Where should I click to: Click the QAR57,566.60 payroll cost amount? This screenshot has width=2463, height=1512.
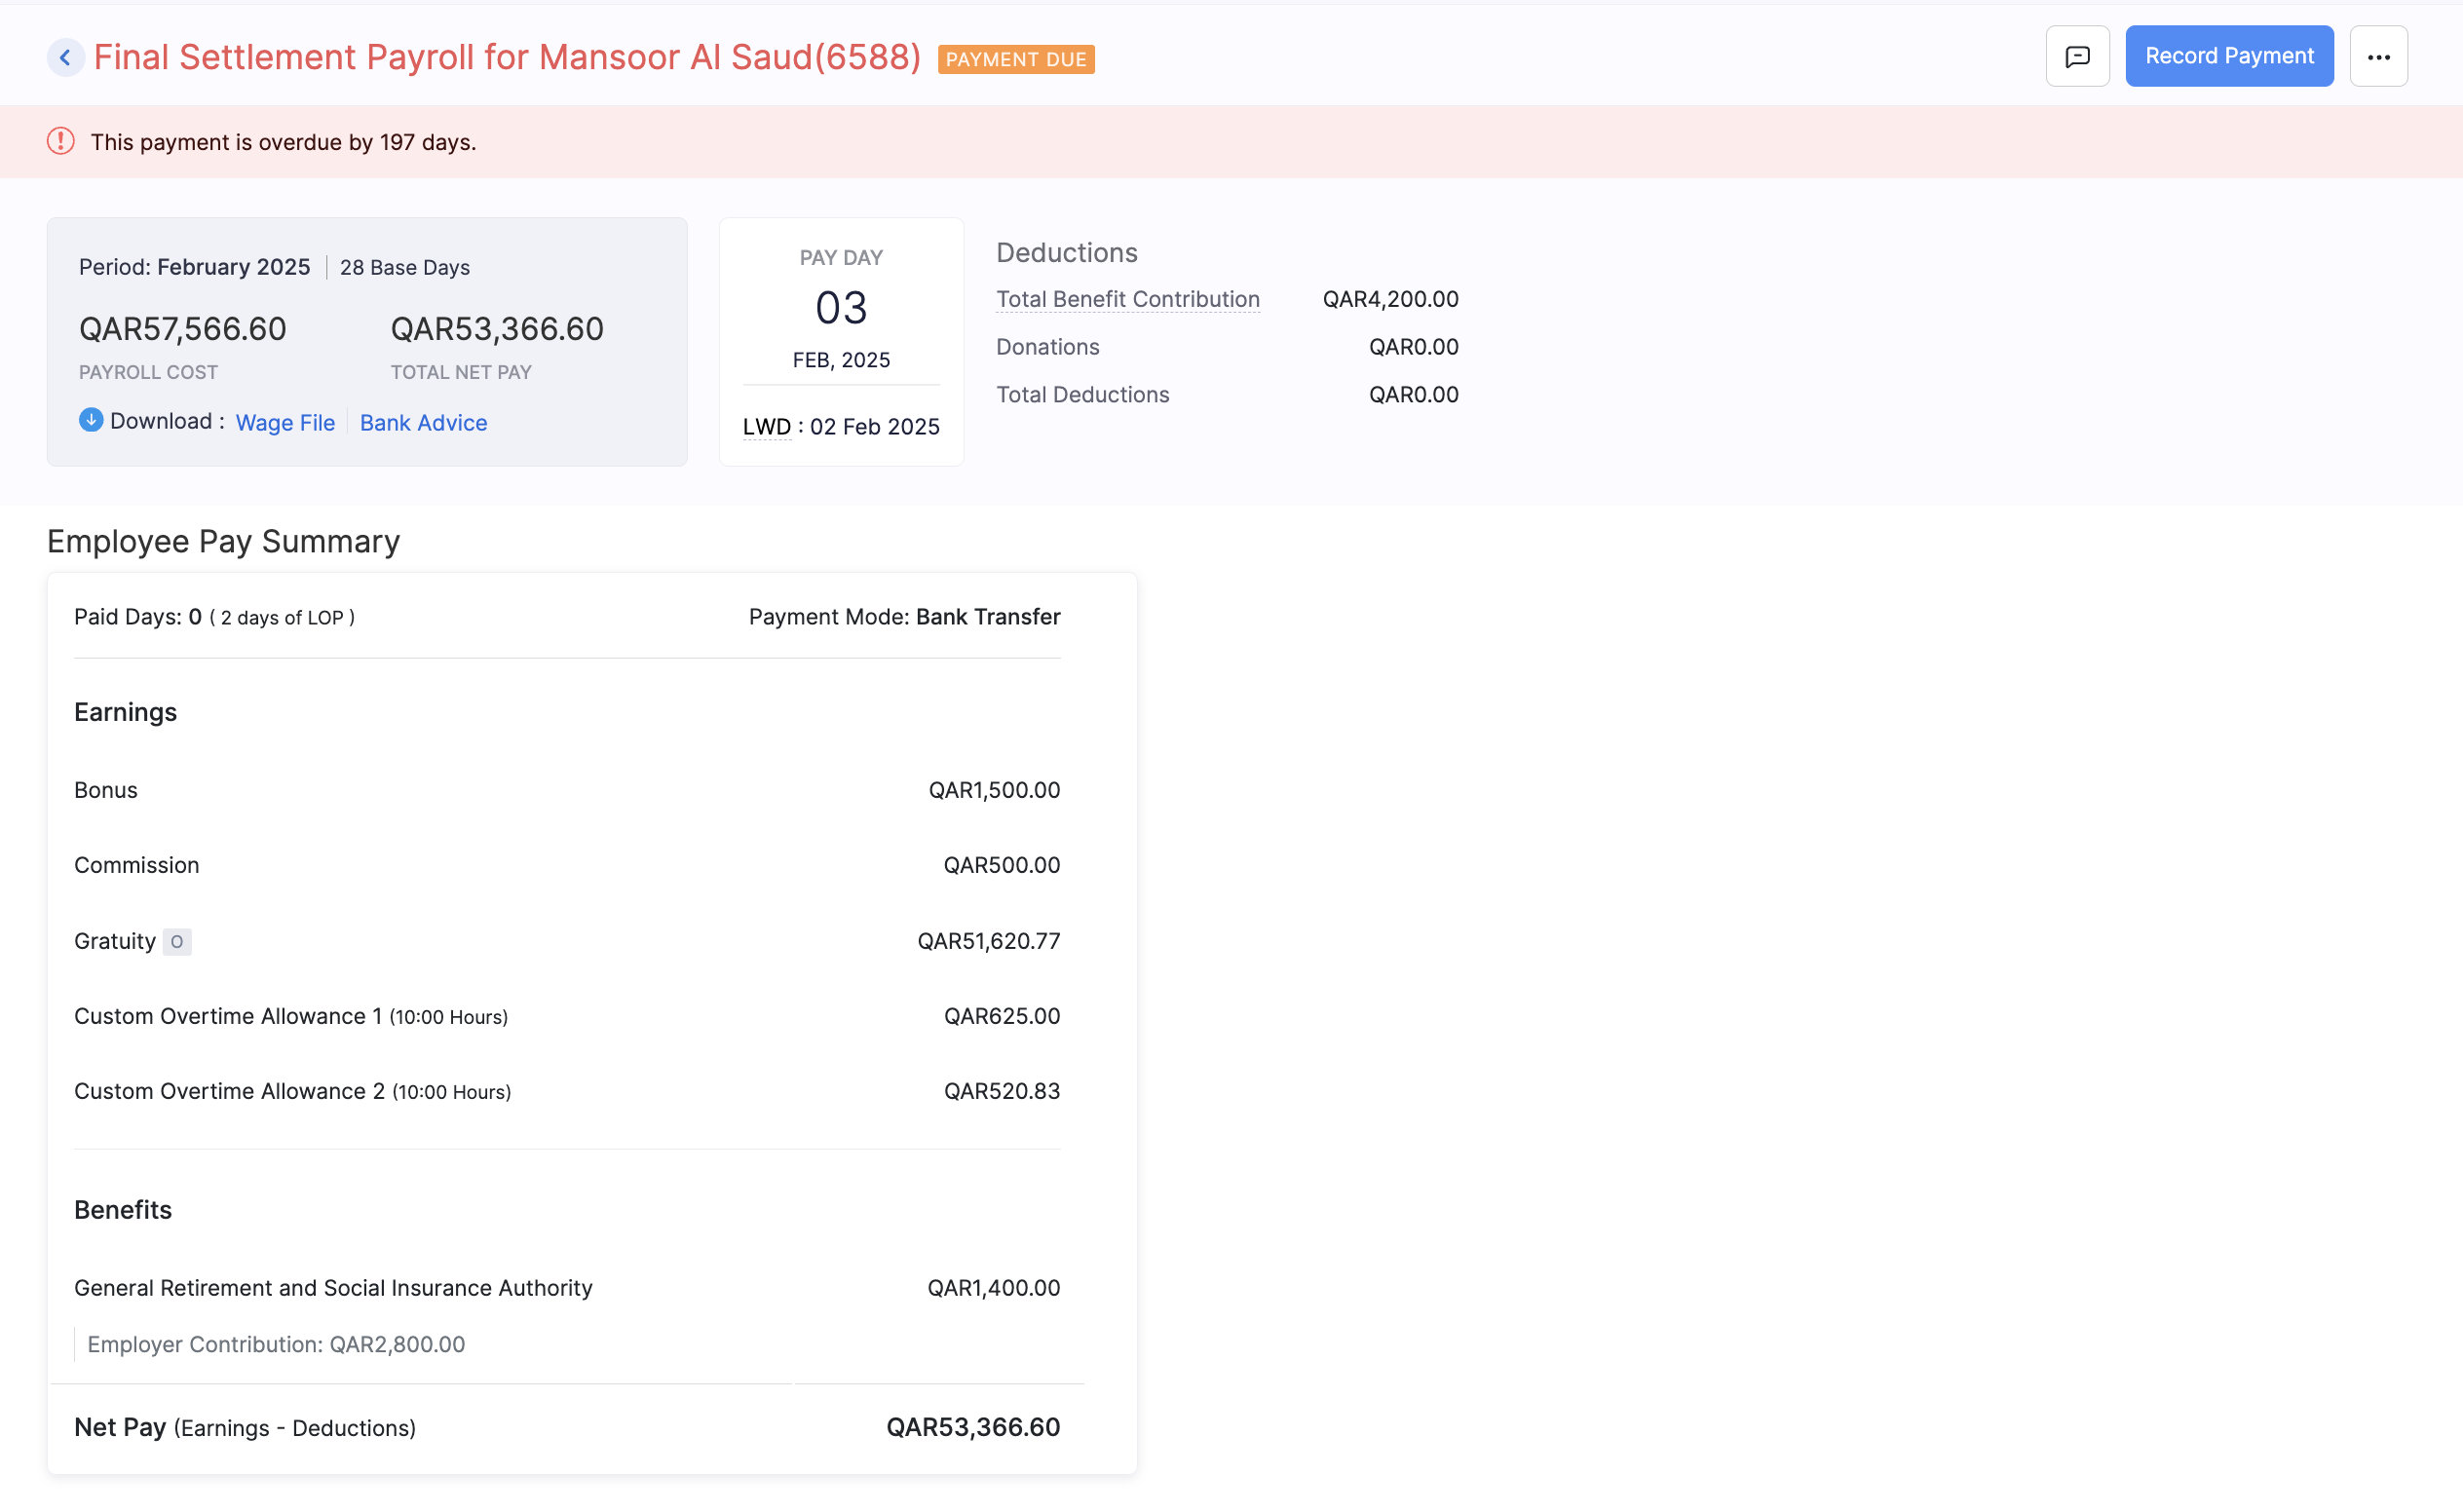183,329
